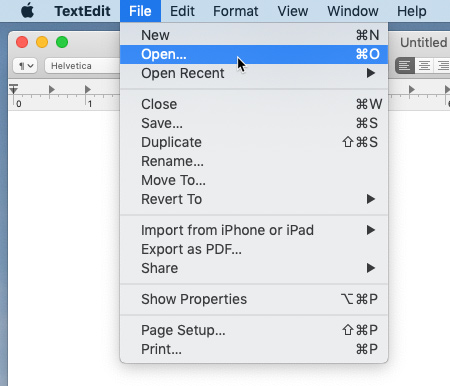Close the open File menu

[140, 11]
